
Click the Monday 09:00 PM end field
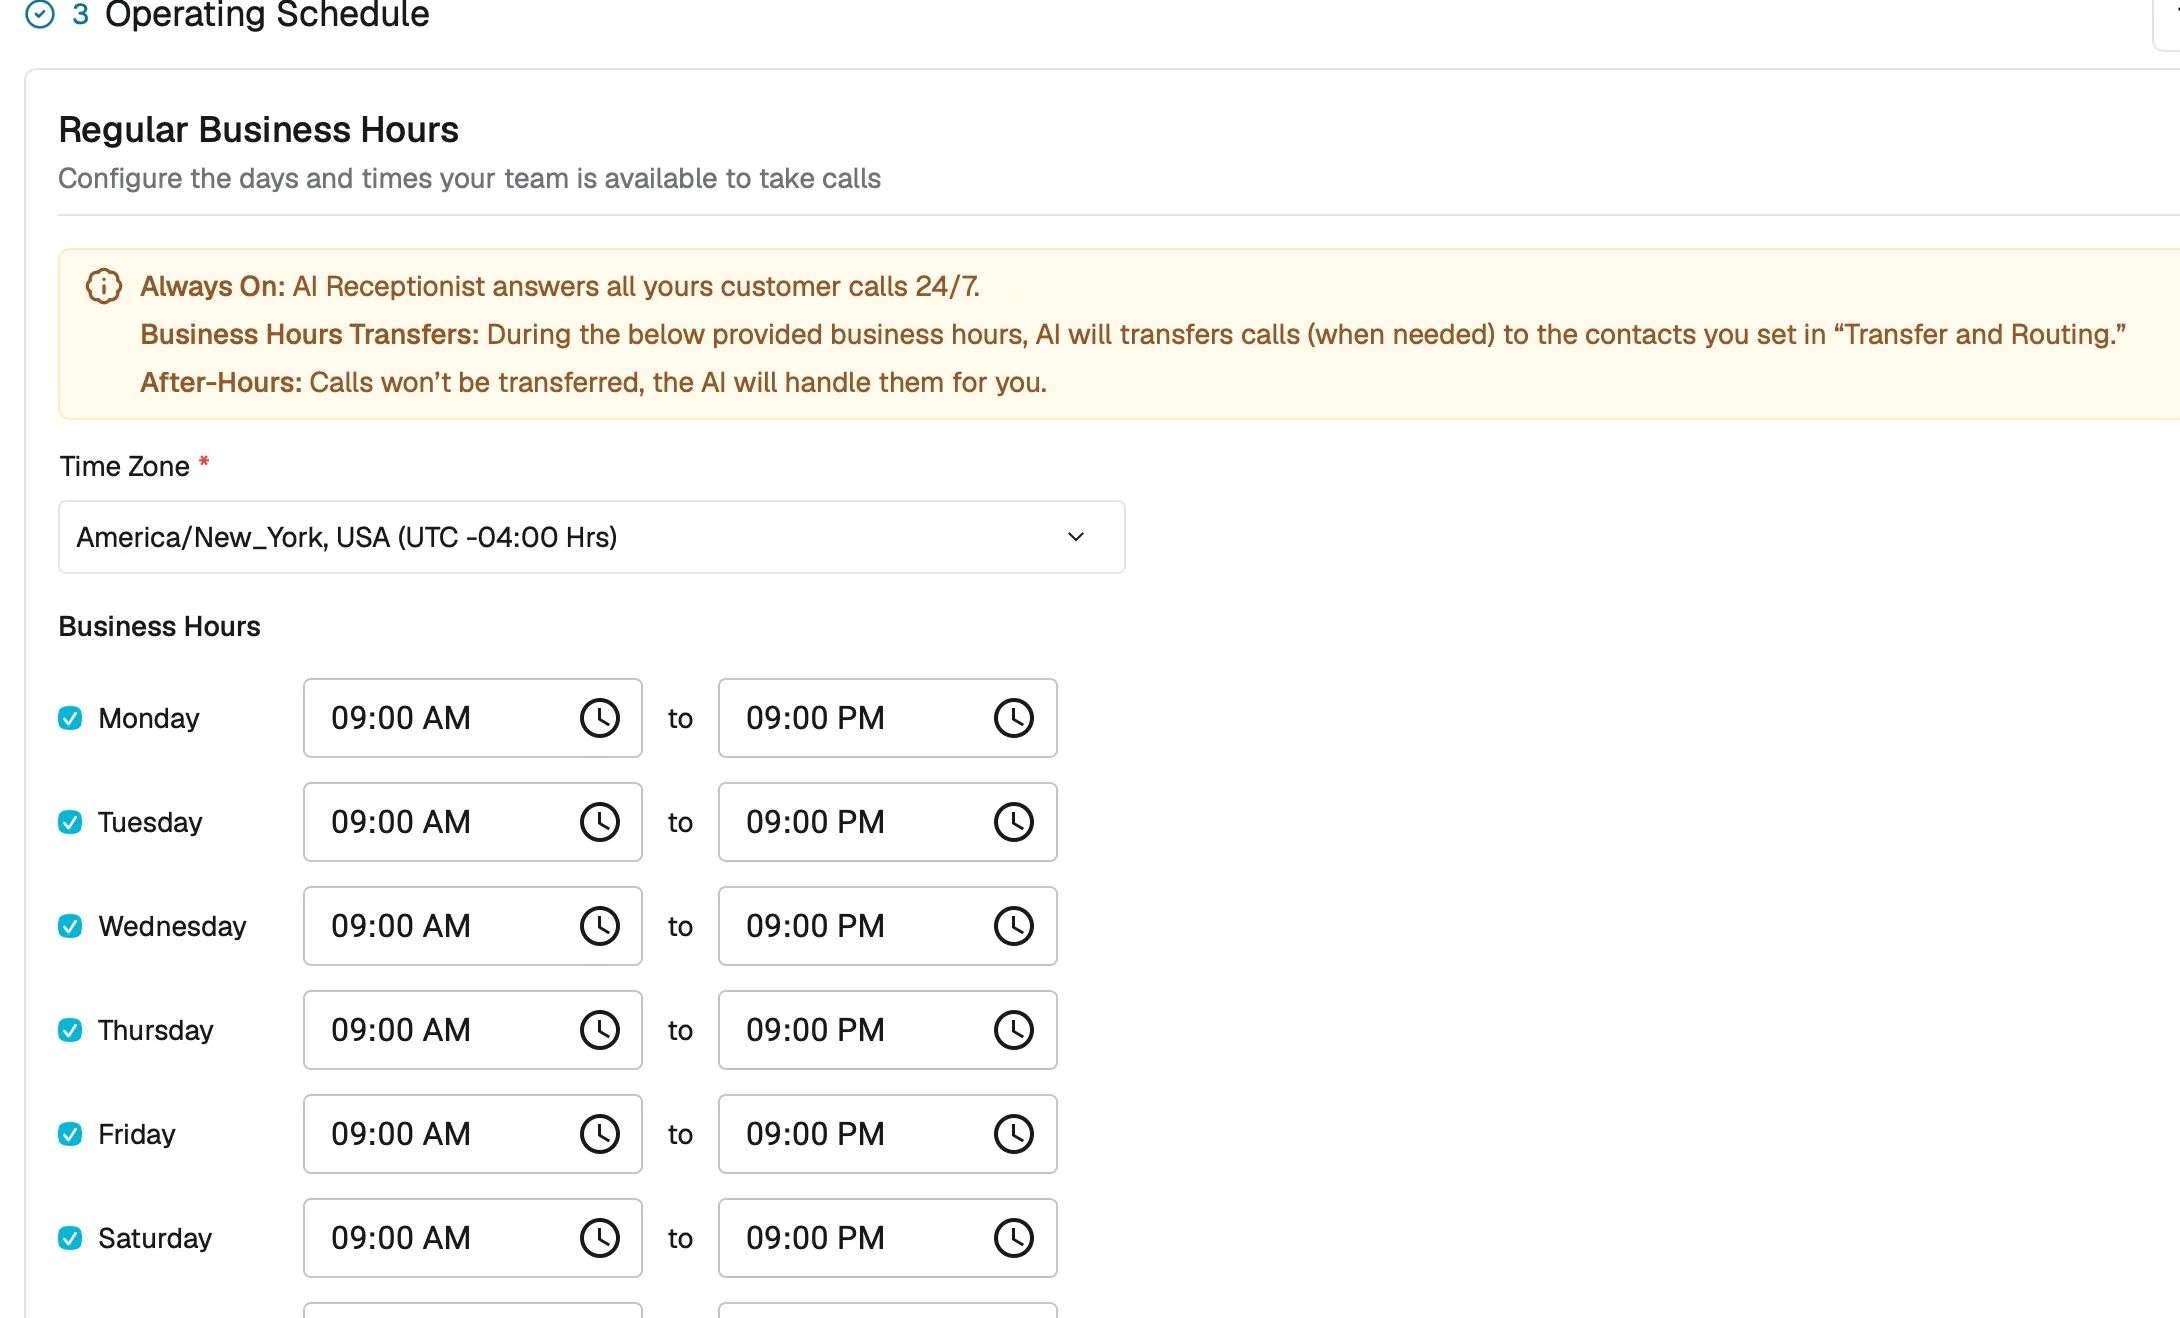tap(888, 718)
